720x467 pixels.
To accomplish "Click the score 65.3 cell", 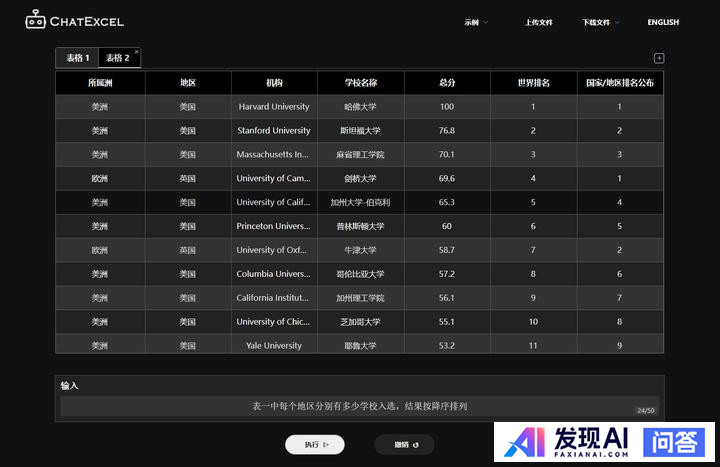I will pyautogui.click(x=447, y=202).
